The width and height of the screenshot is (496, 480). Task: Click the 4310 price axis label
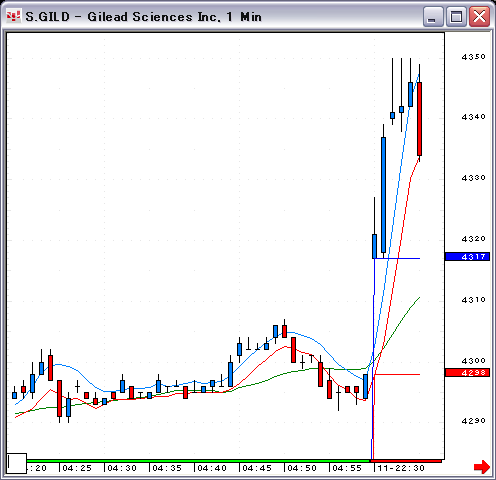pyautogui.click(x=473, y=300)
